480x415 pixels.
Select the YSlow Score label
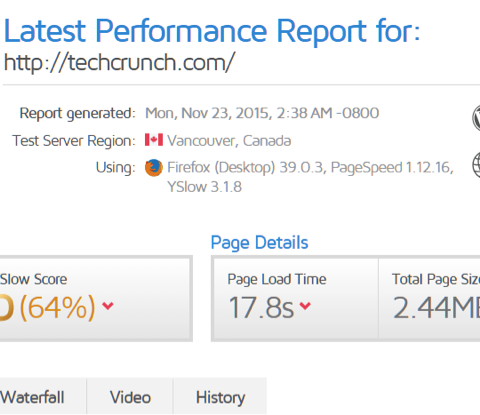point(33,279)
